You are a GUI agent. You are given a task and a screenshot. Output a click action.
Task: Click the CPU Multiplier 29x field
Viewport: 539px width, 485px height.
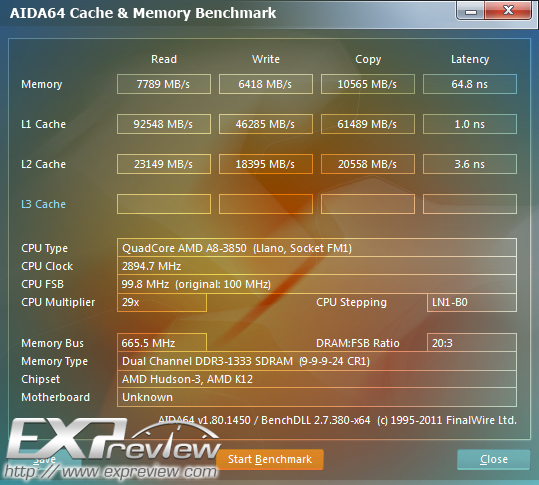pos(162,302)
